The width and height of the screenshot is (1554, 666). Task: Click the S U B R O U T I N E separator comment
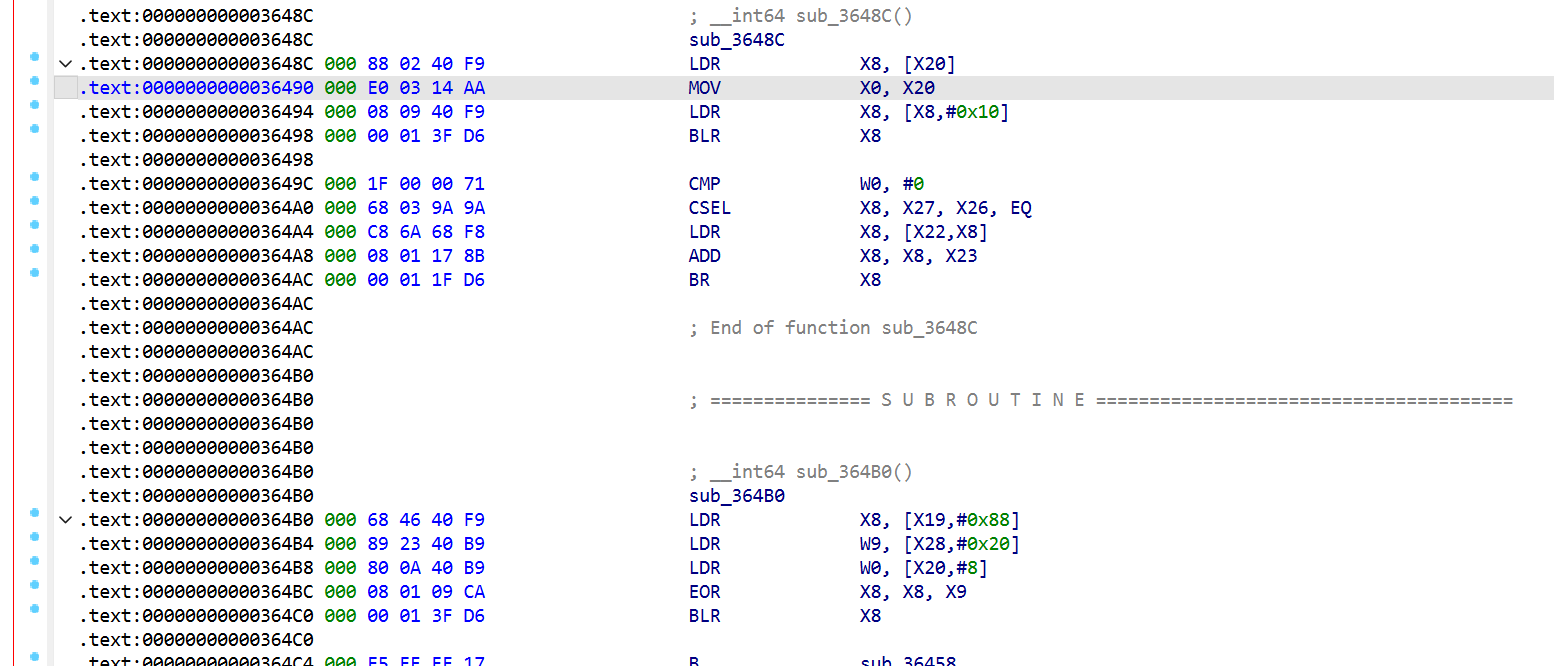coord(1101,400)
